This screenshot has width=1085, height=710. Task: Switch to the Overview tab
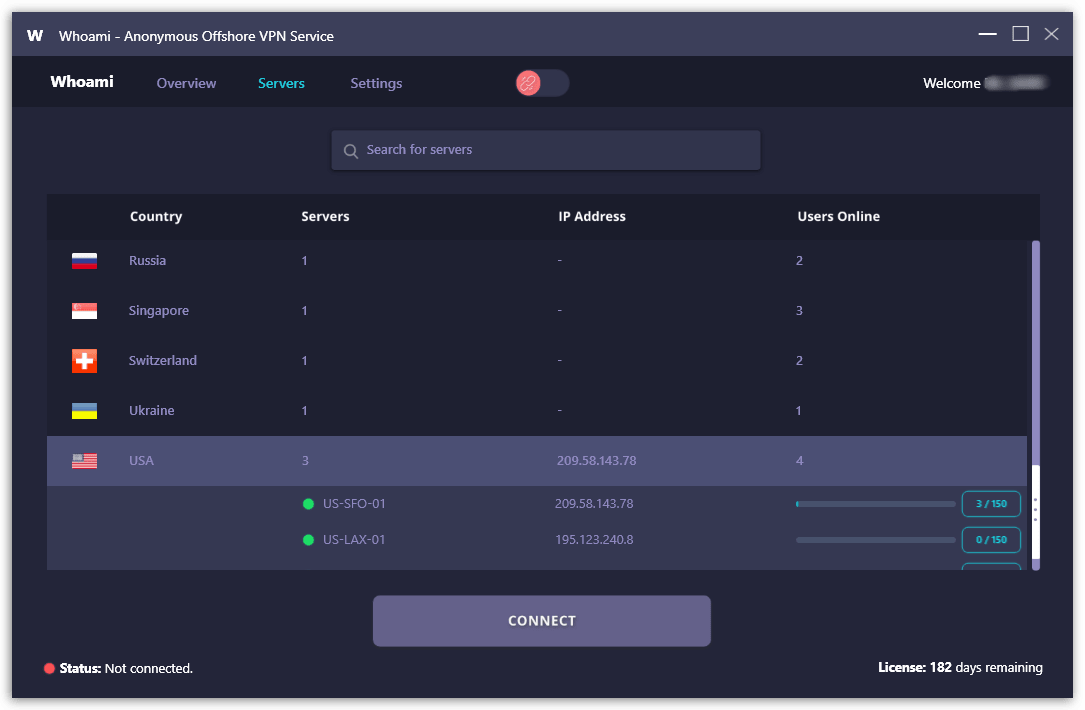186,83
